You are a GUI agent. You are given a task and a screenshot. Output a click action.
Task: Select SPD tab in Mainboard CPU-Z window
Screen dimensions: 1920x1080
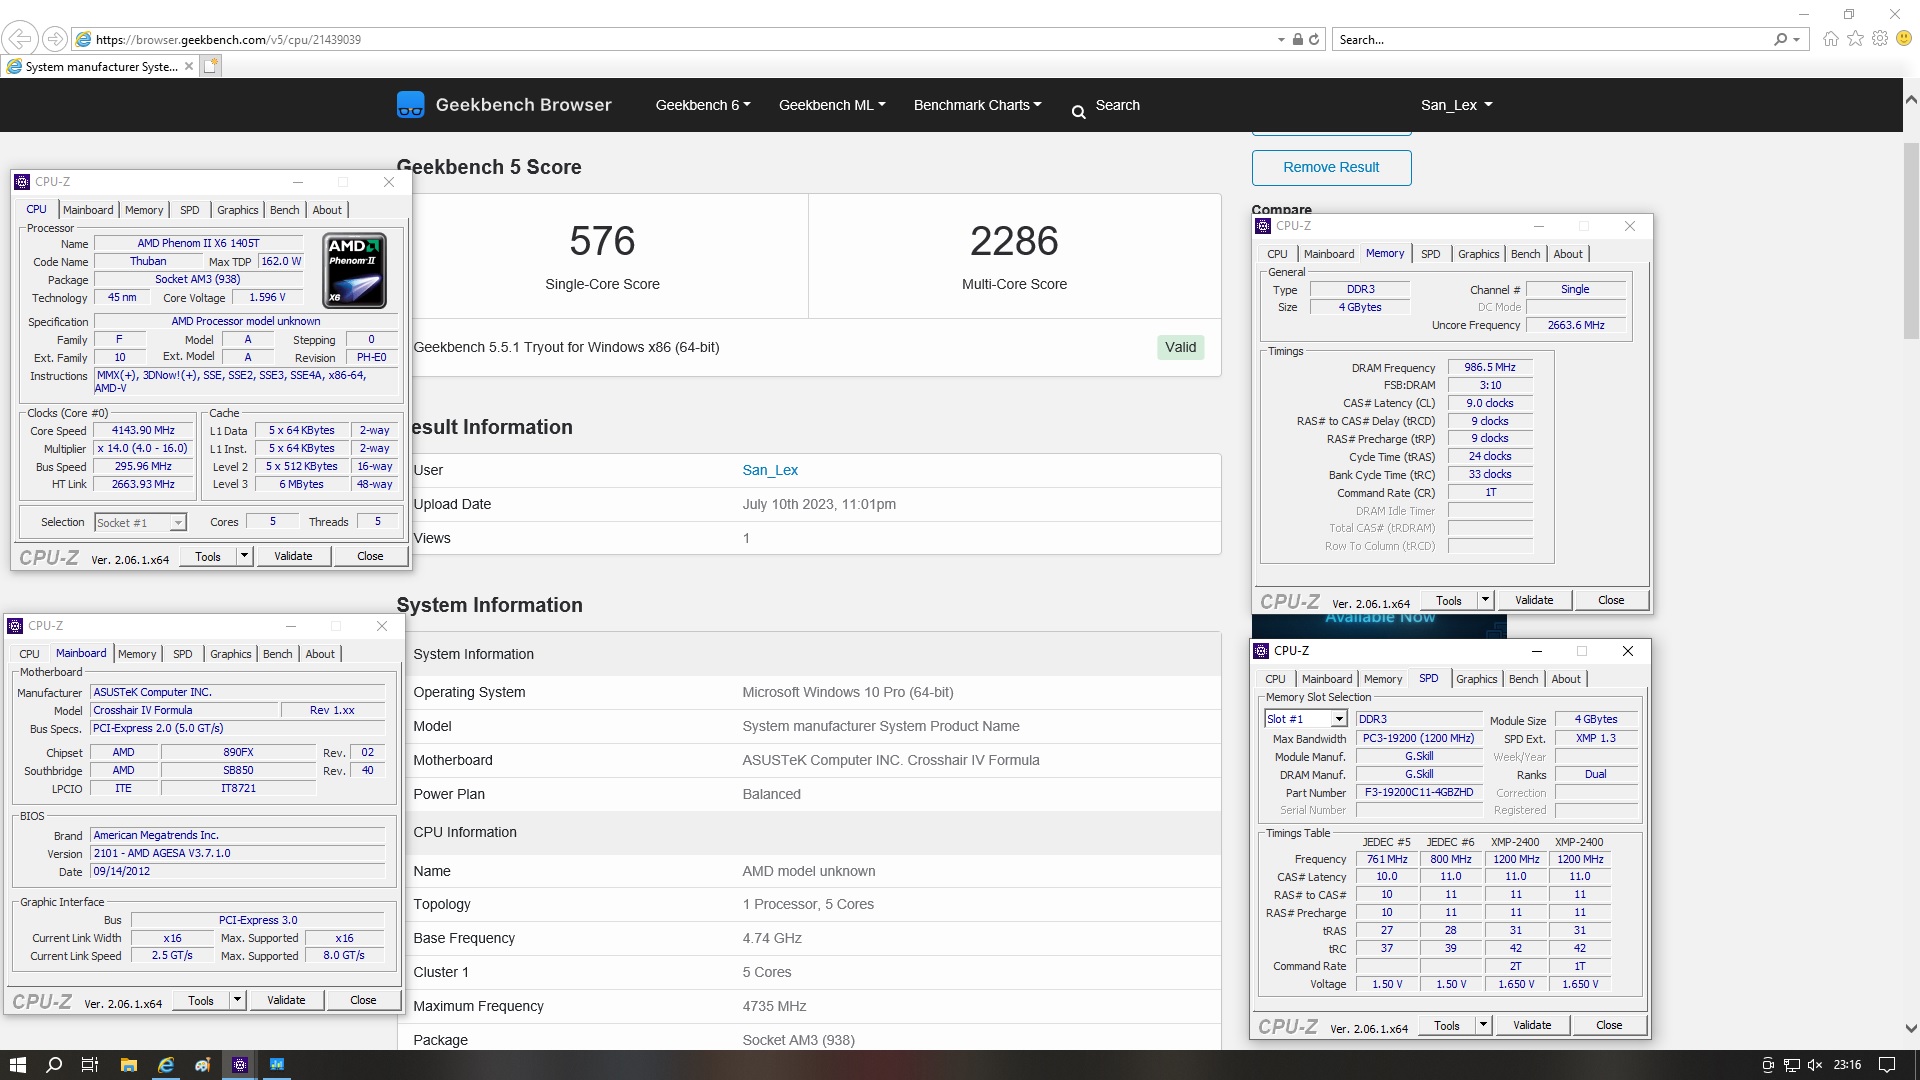(x=183, y=654)
